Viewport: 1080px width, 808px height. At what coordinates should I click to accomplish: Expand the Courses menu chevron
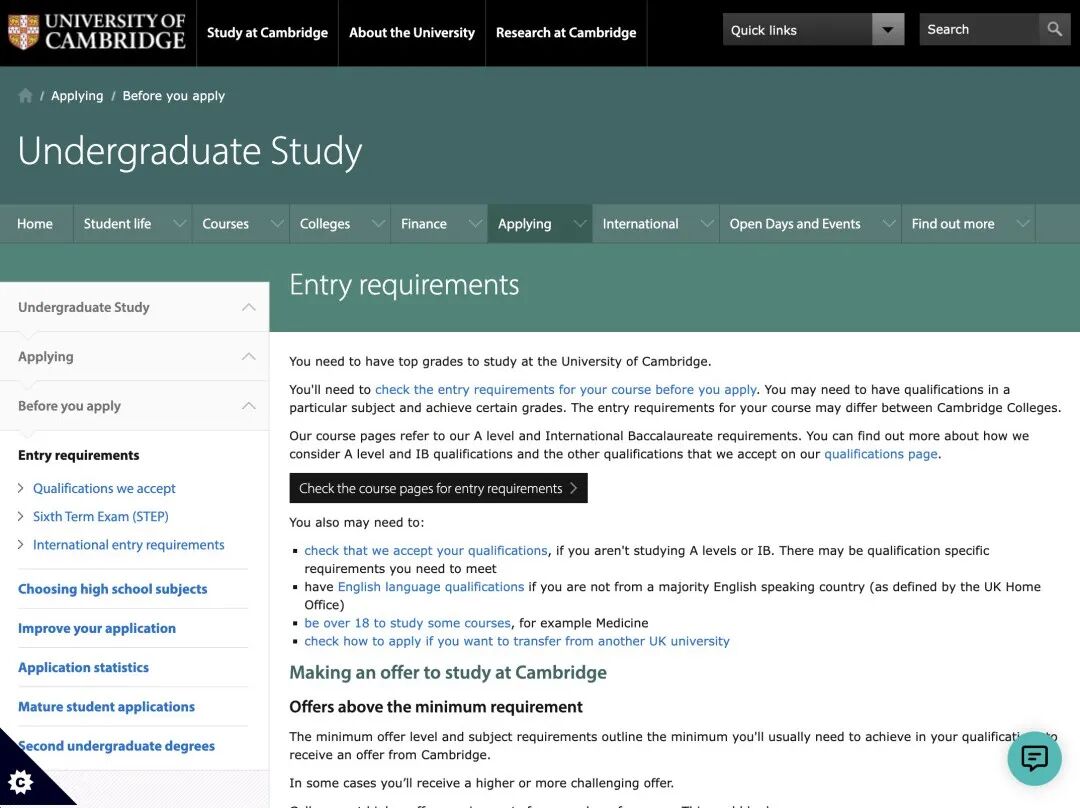277,223
